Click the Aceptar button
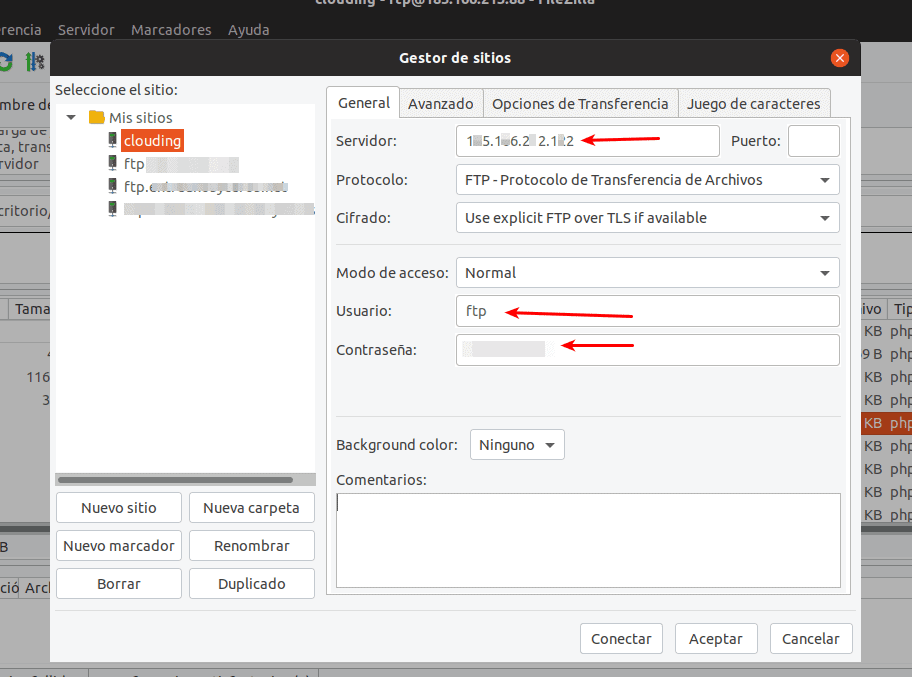912x677 pixels. 716,639
